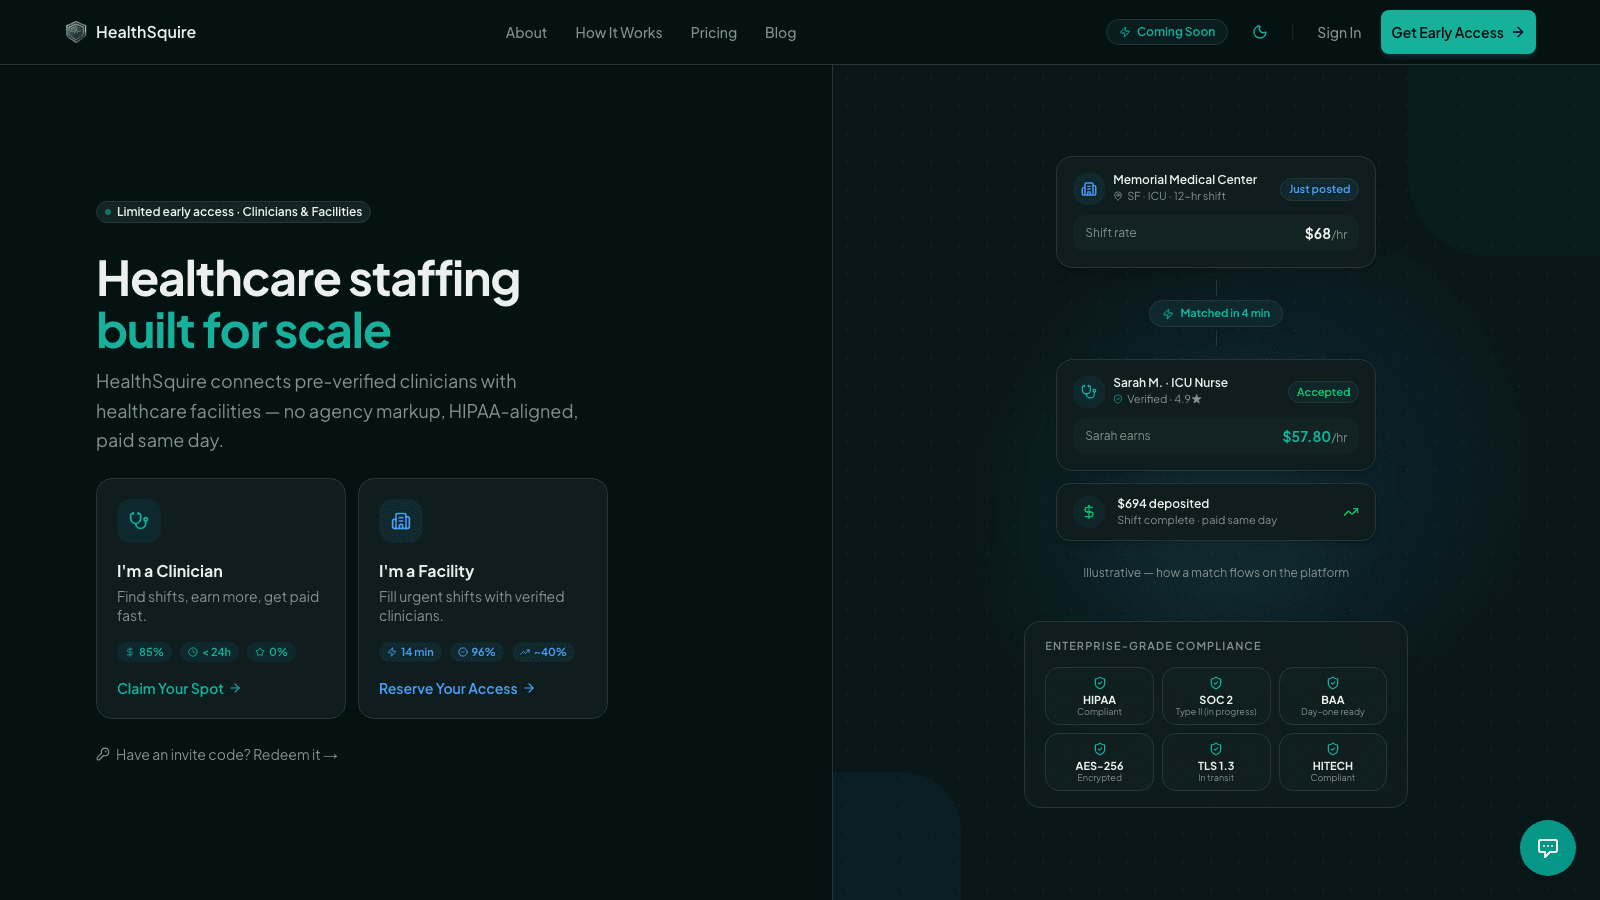1600x900 pixels.
Task: Click the location pin icon beside SF · ICU
Action: (1118, 196)
